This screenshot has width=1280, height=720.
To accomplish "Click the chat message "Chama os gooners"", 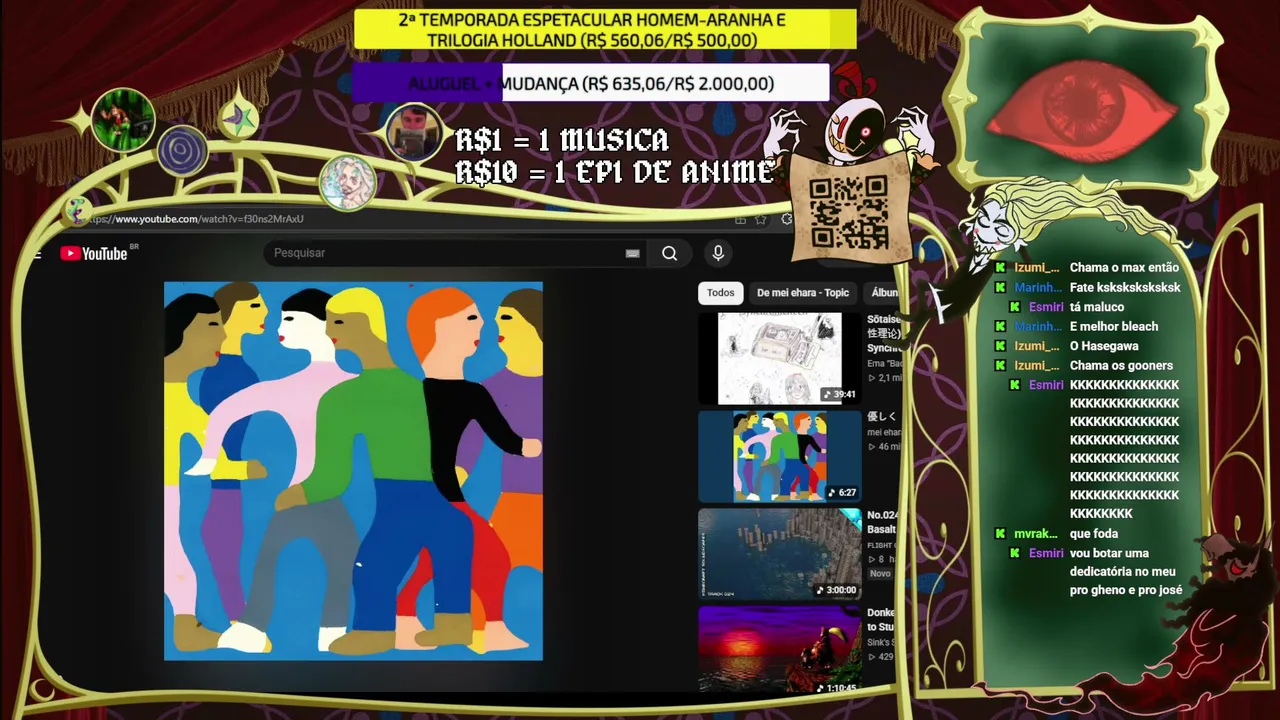I will coord(1121,366).
